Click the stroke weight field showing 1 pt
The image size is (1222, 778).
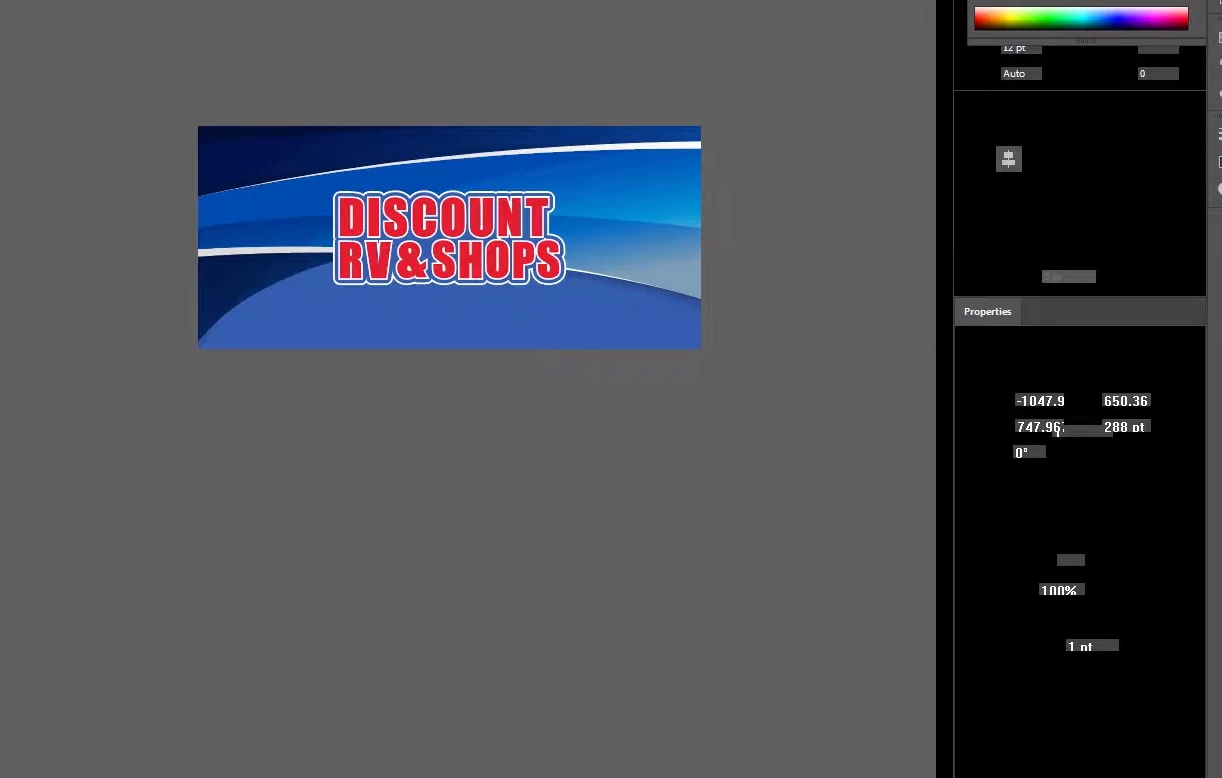1092,646
